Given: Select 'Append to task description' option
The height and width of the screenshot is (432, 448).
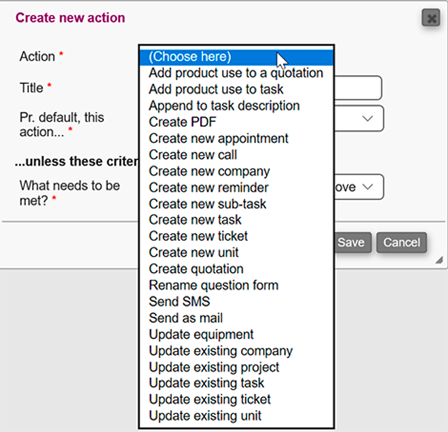Looking at the screenshot, I should [236, 106].
